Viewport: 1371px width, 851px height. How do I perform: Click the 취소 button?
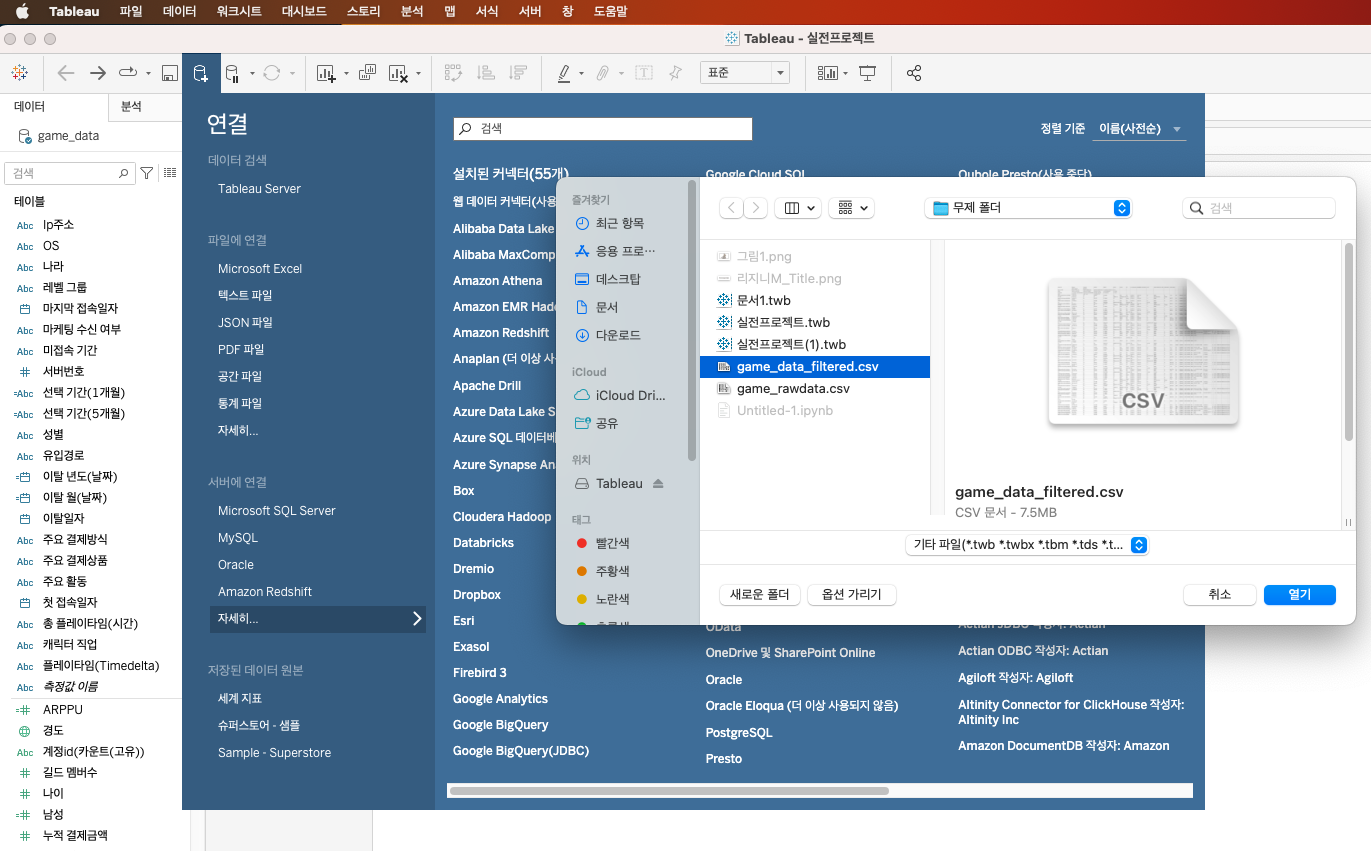1219,594
